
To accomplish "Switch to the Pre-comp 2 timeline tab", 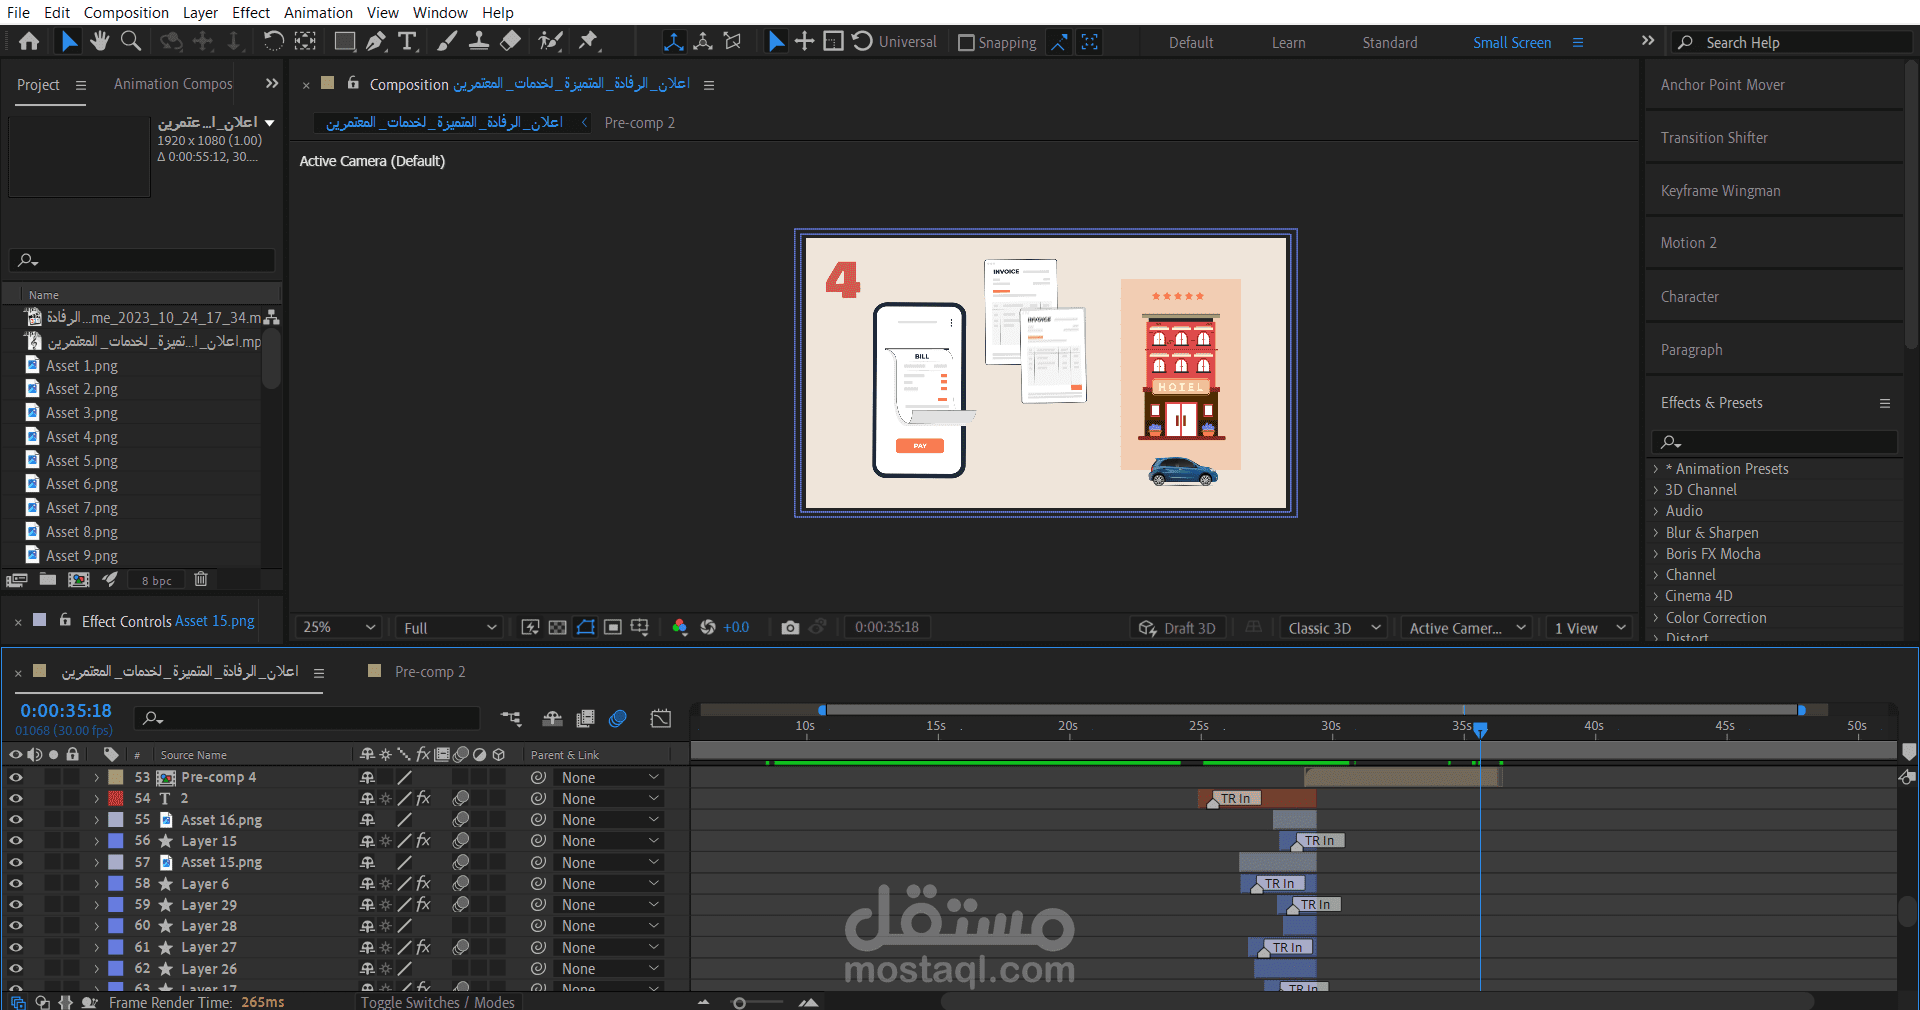I will click(429, 671).
